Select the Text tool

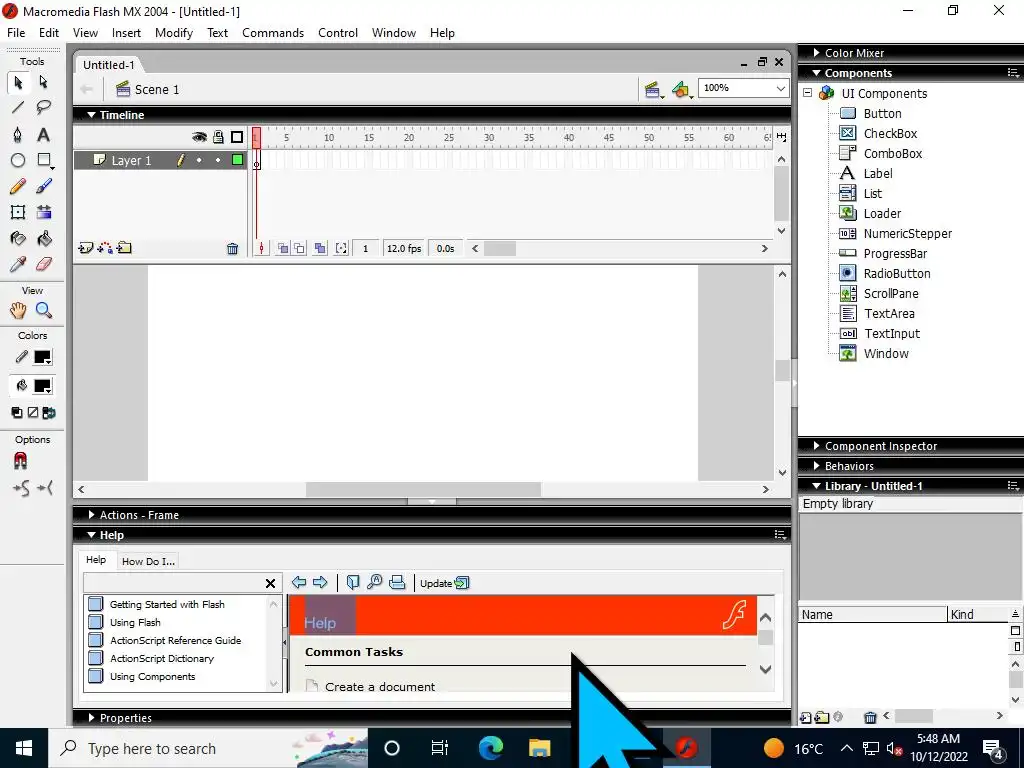(44, 135)
